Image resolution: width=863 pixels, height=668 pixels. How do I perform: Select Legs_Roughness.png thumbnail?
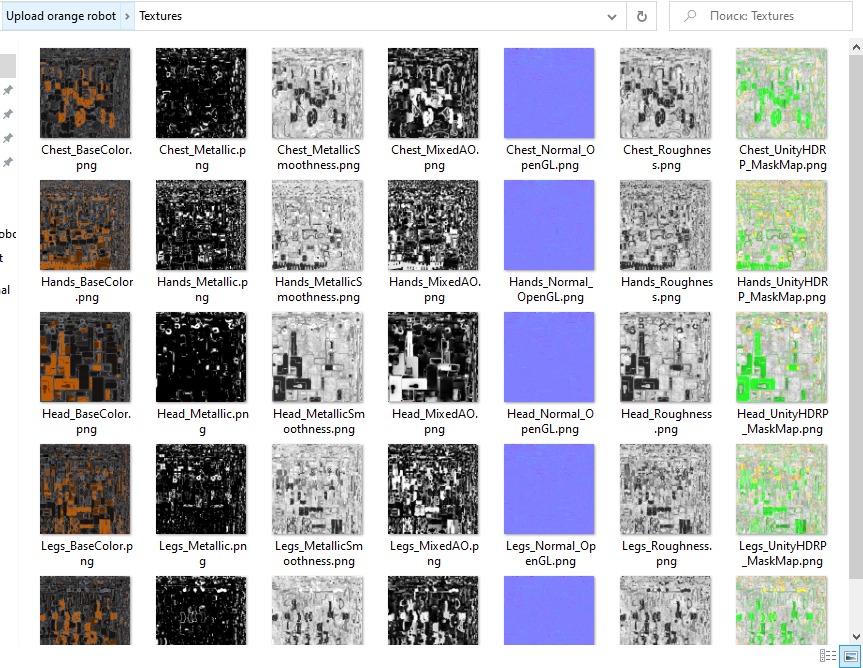665,489
